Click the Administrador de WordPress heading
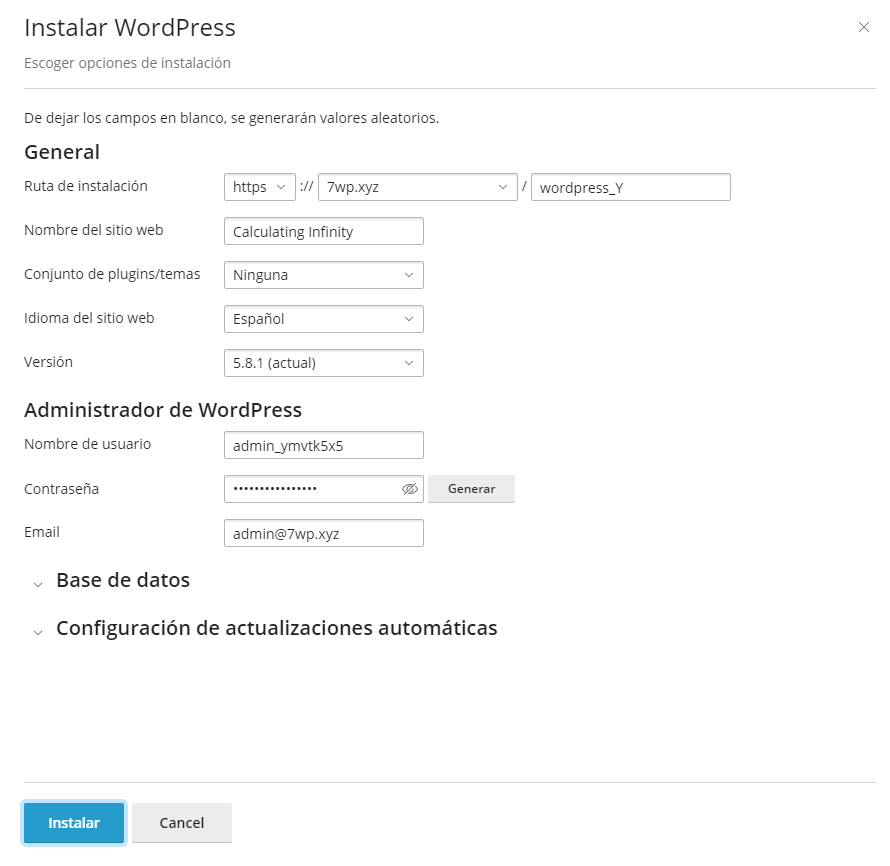The height and width of the screenshot is (866, 890). [x=163, y=410]
